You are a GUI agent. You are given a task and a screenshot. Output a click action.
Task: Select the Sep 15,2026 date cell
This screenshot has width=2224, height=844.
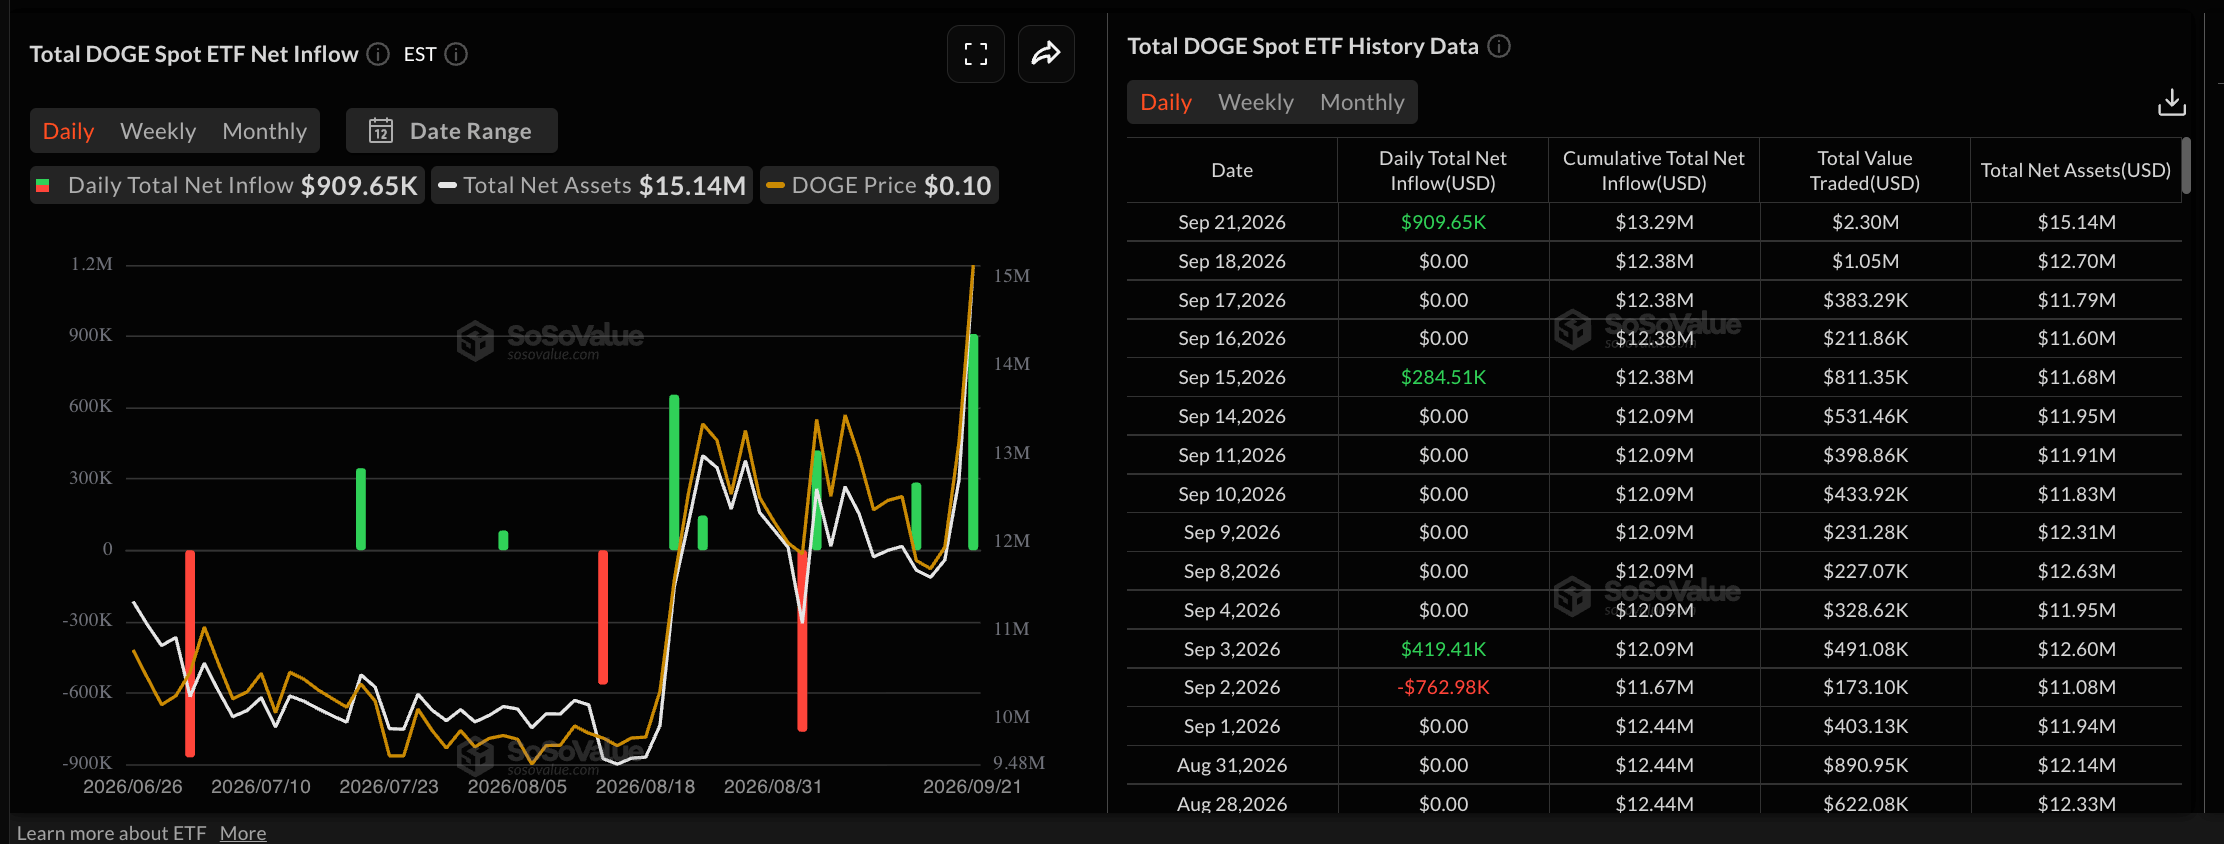point(1232,377)
